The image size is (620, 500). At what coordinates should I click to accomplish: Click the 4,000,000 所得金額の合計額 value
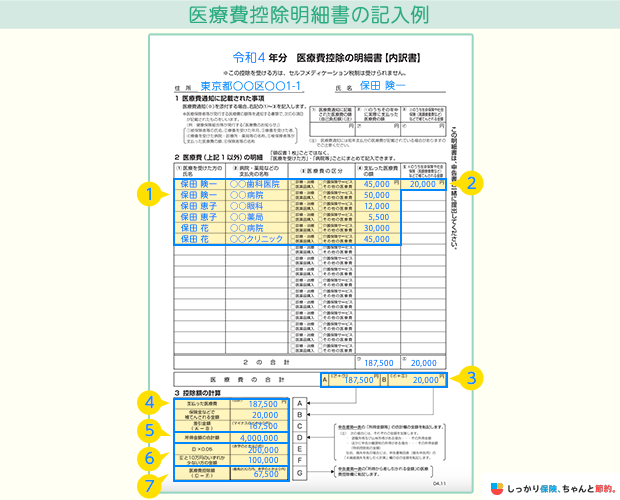point(259,438)
